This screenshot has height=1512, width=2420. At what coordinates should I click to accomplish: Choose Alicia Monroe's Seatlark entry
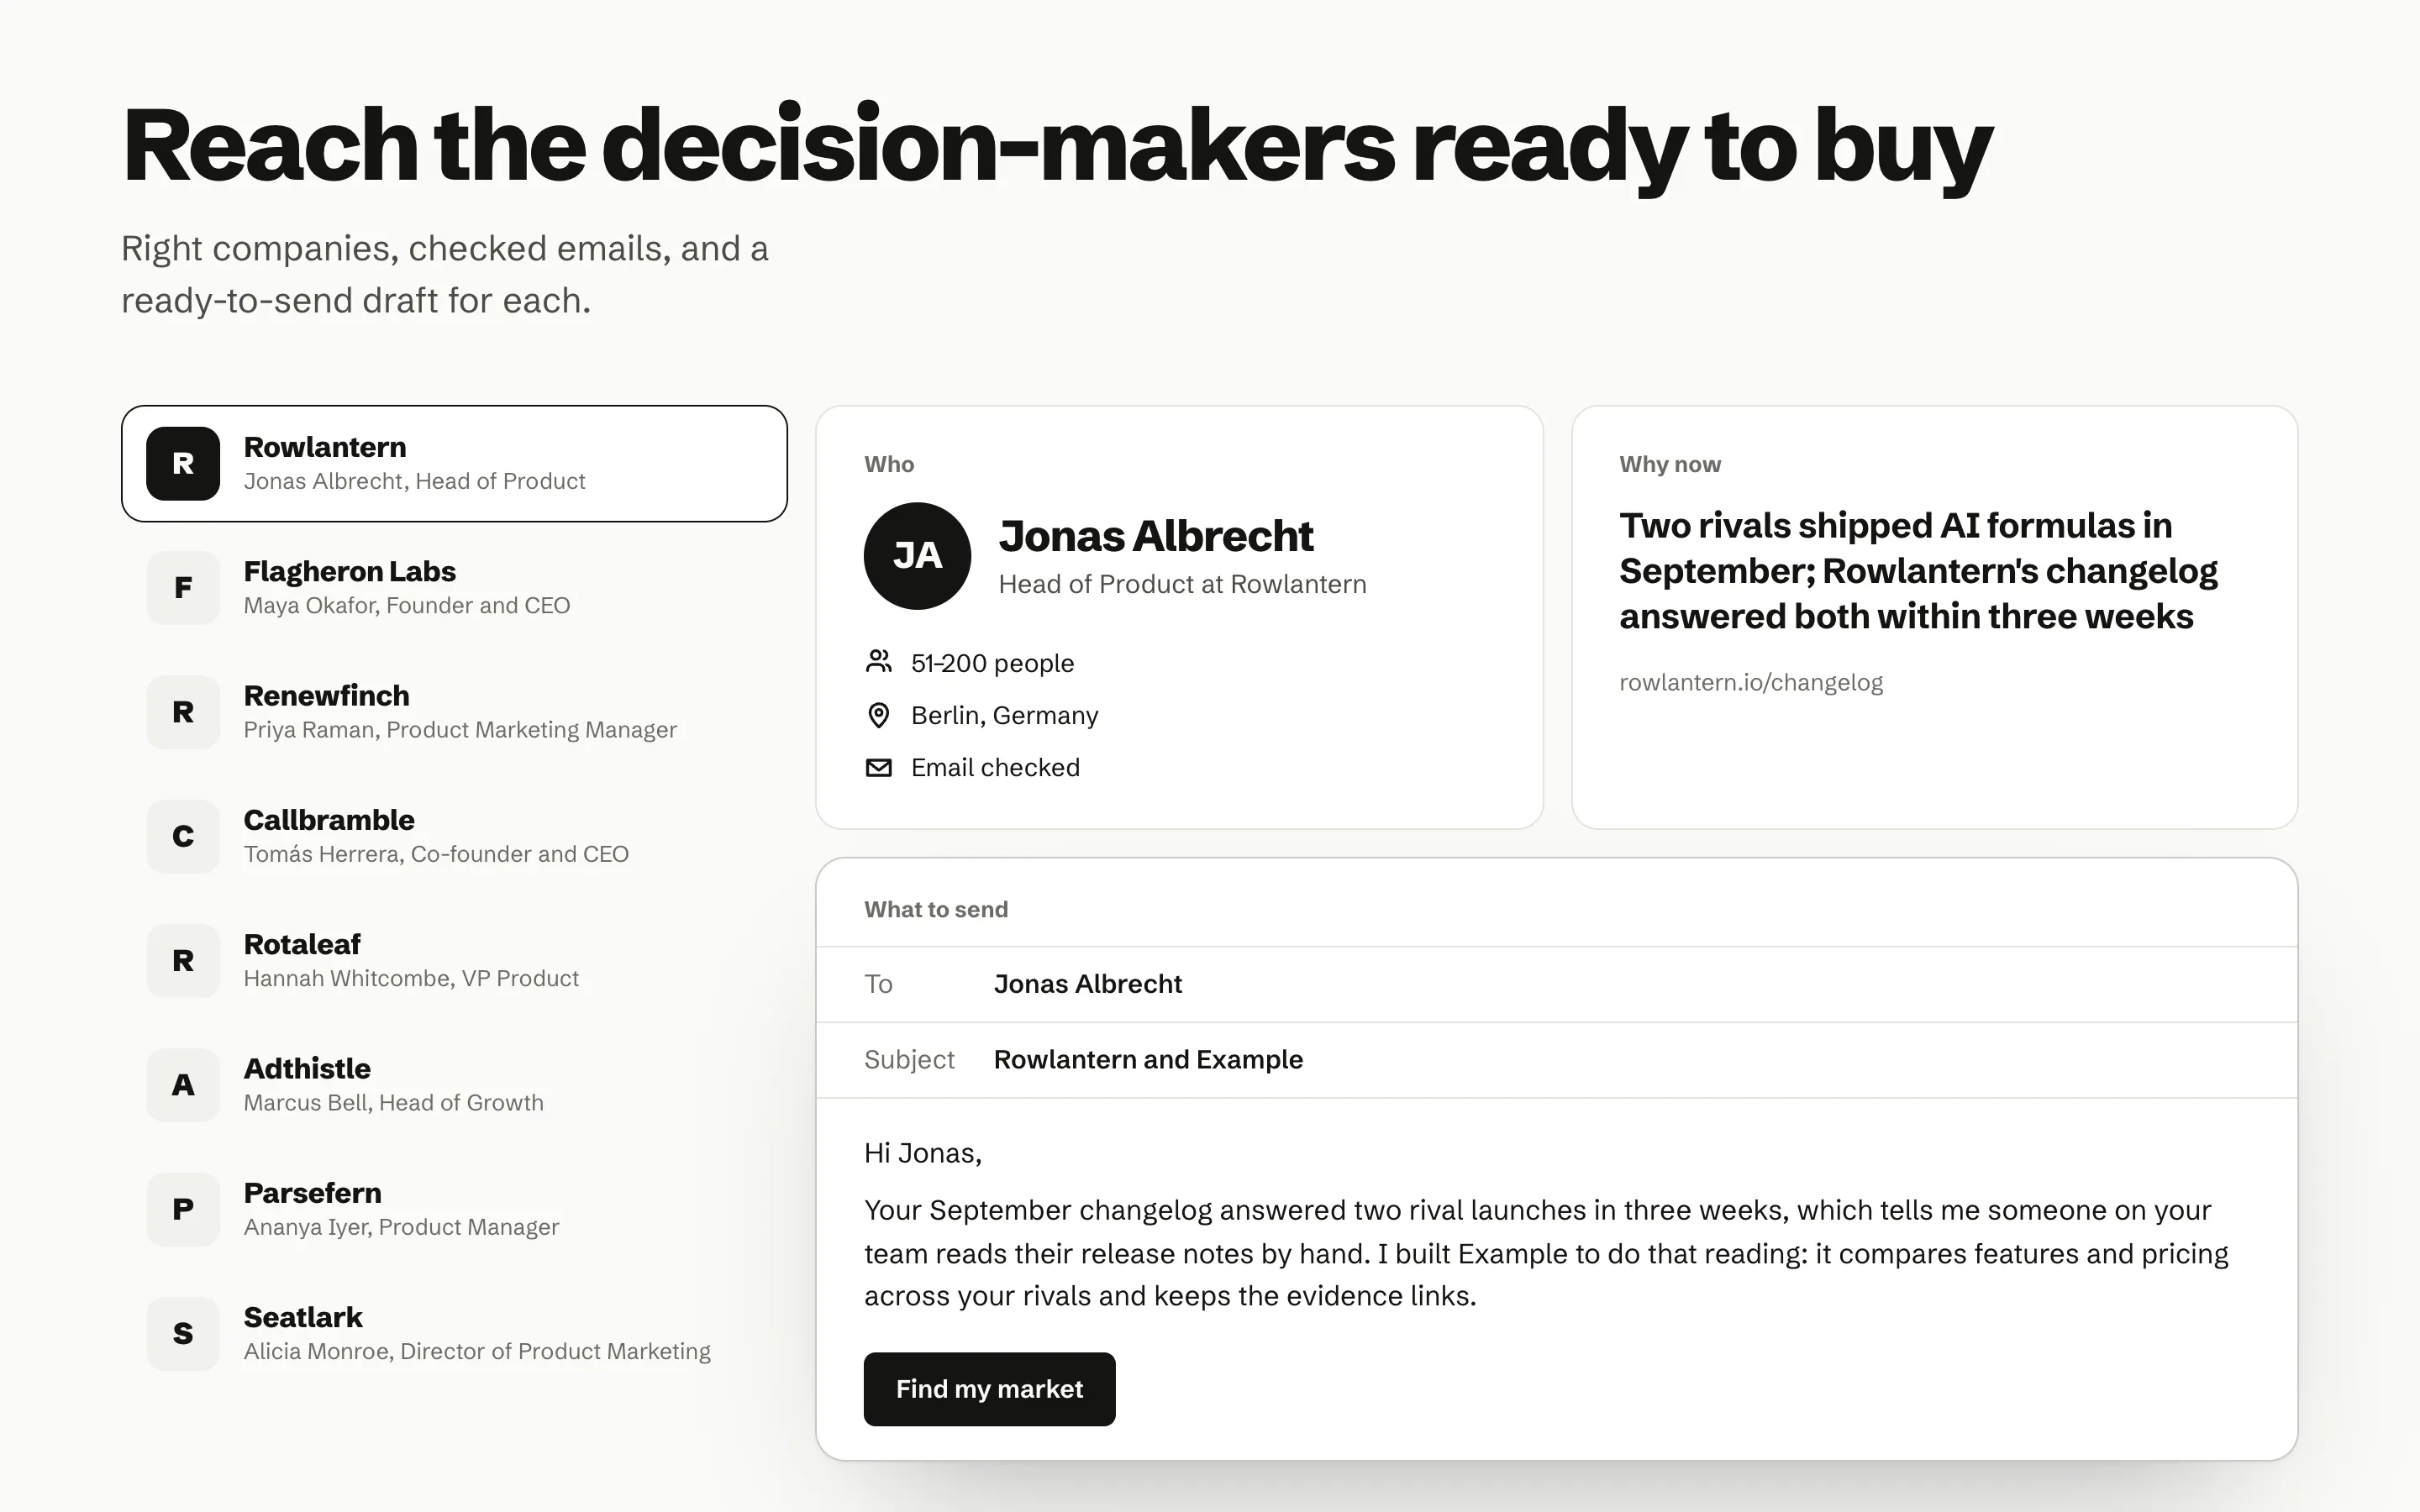pos(454,1334)
